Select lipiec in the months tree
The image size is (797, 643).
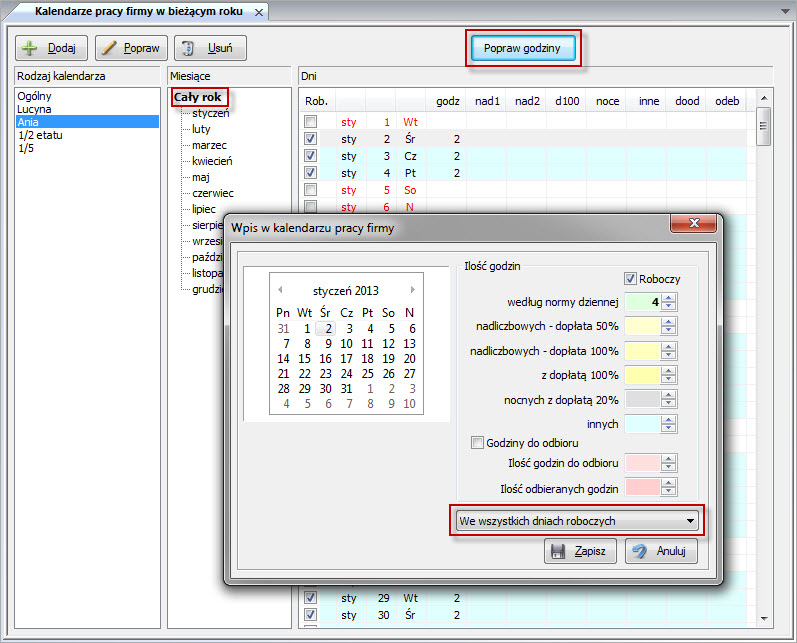tap(203, 209)
